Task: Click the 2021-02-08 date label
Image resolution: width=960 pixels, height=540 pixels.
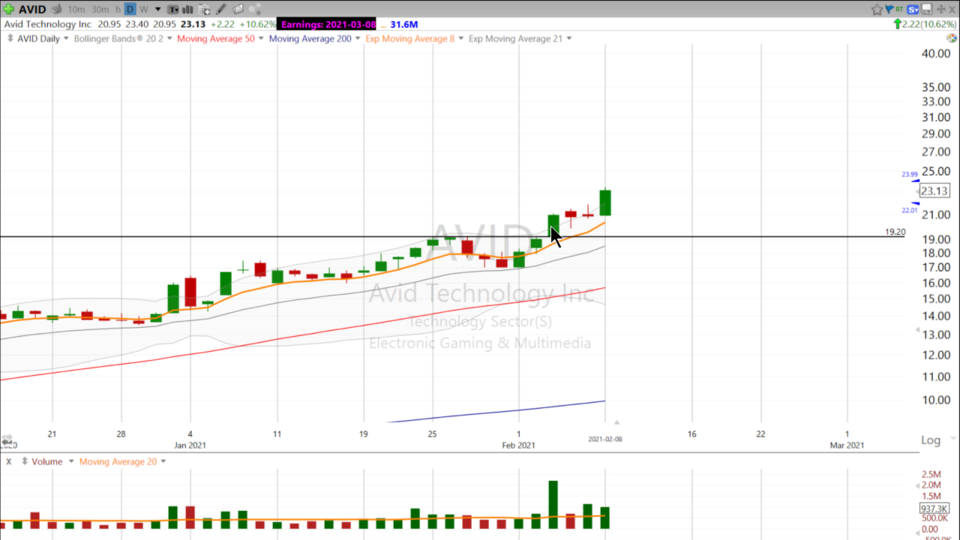Action: click(605, 440)
